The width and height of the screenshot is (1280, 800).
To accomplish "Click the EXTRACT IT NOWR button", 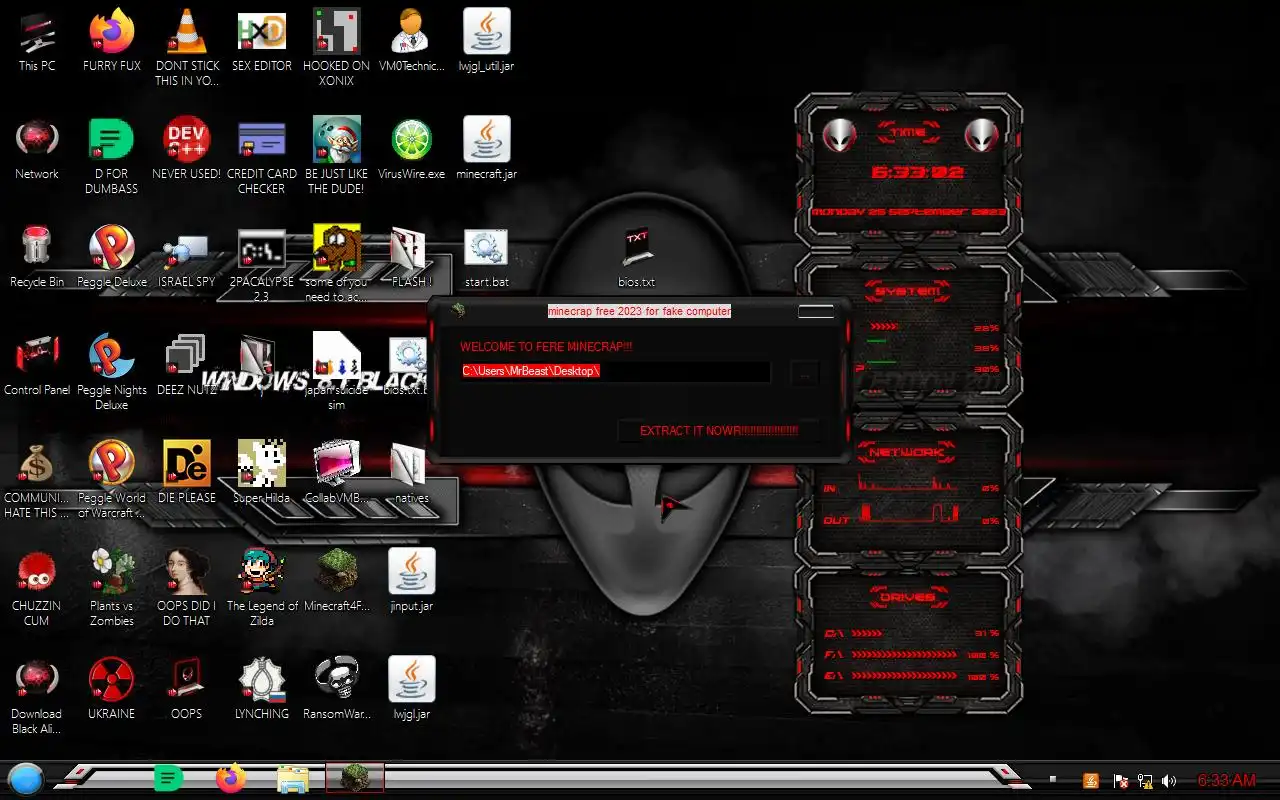I will [x=719, y=431].
